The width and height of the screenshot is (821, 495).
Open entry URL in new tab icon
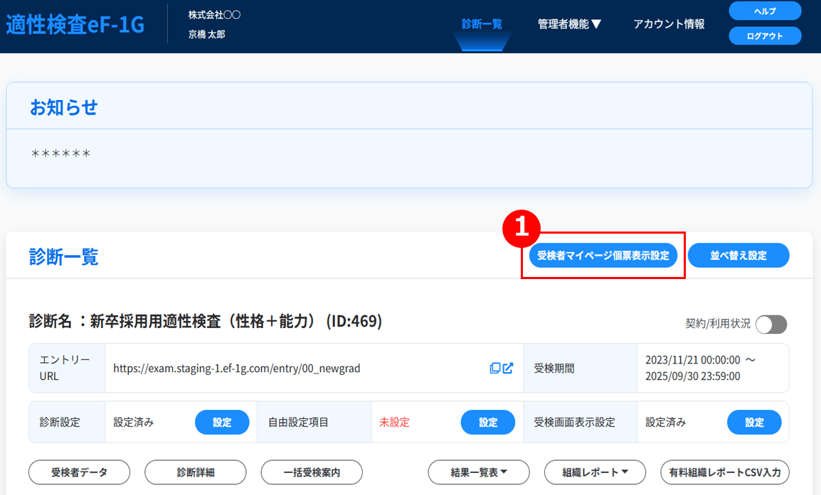tap(508, 368)
